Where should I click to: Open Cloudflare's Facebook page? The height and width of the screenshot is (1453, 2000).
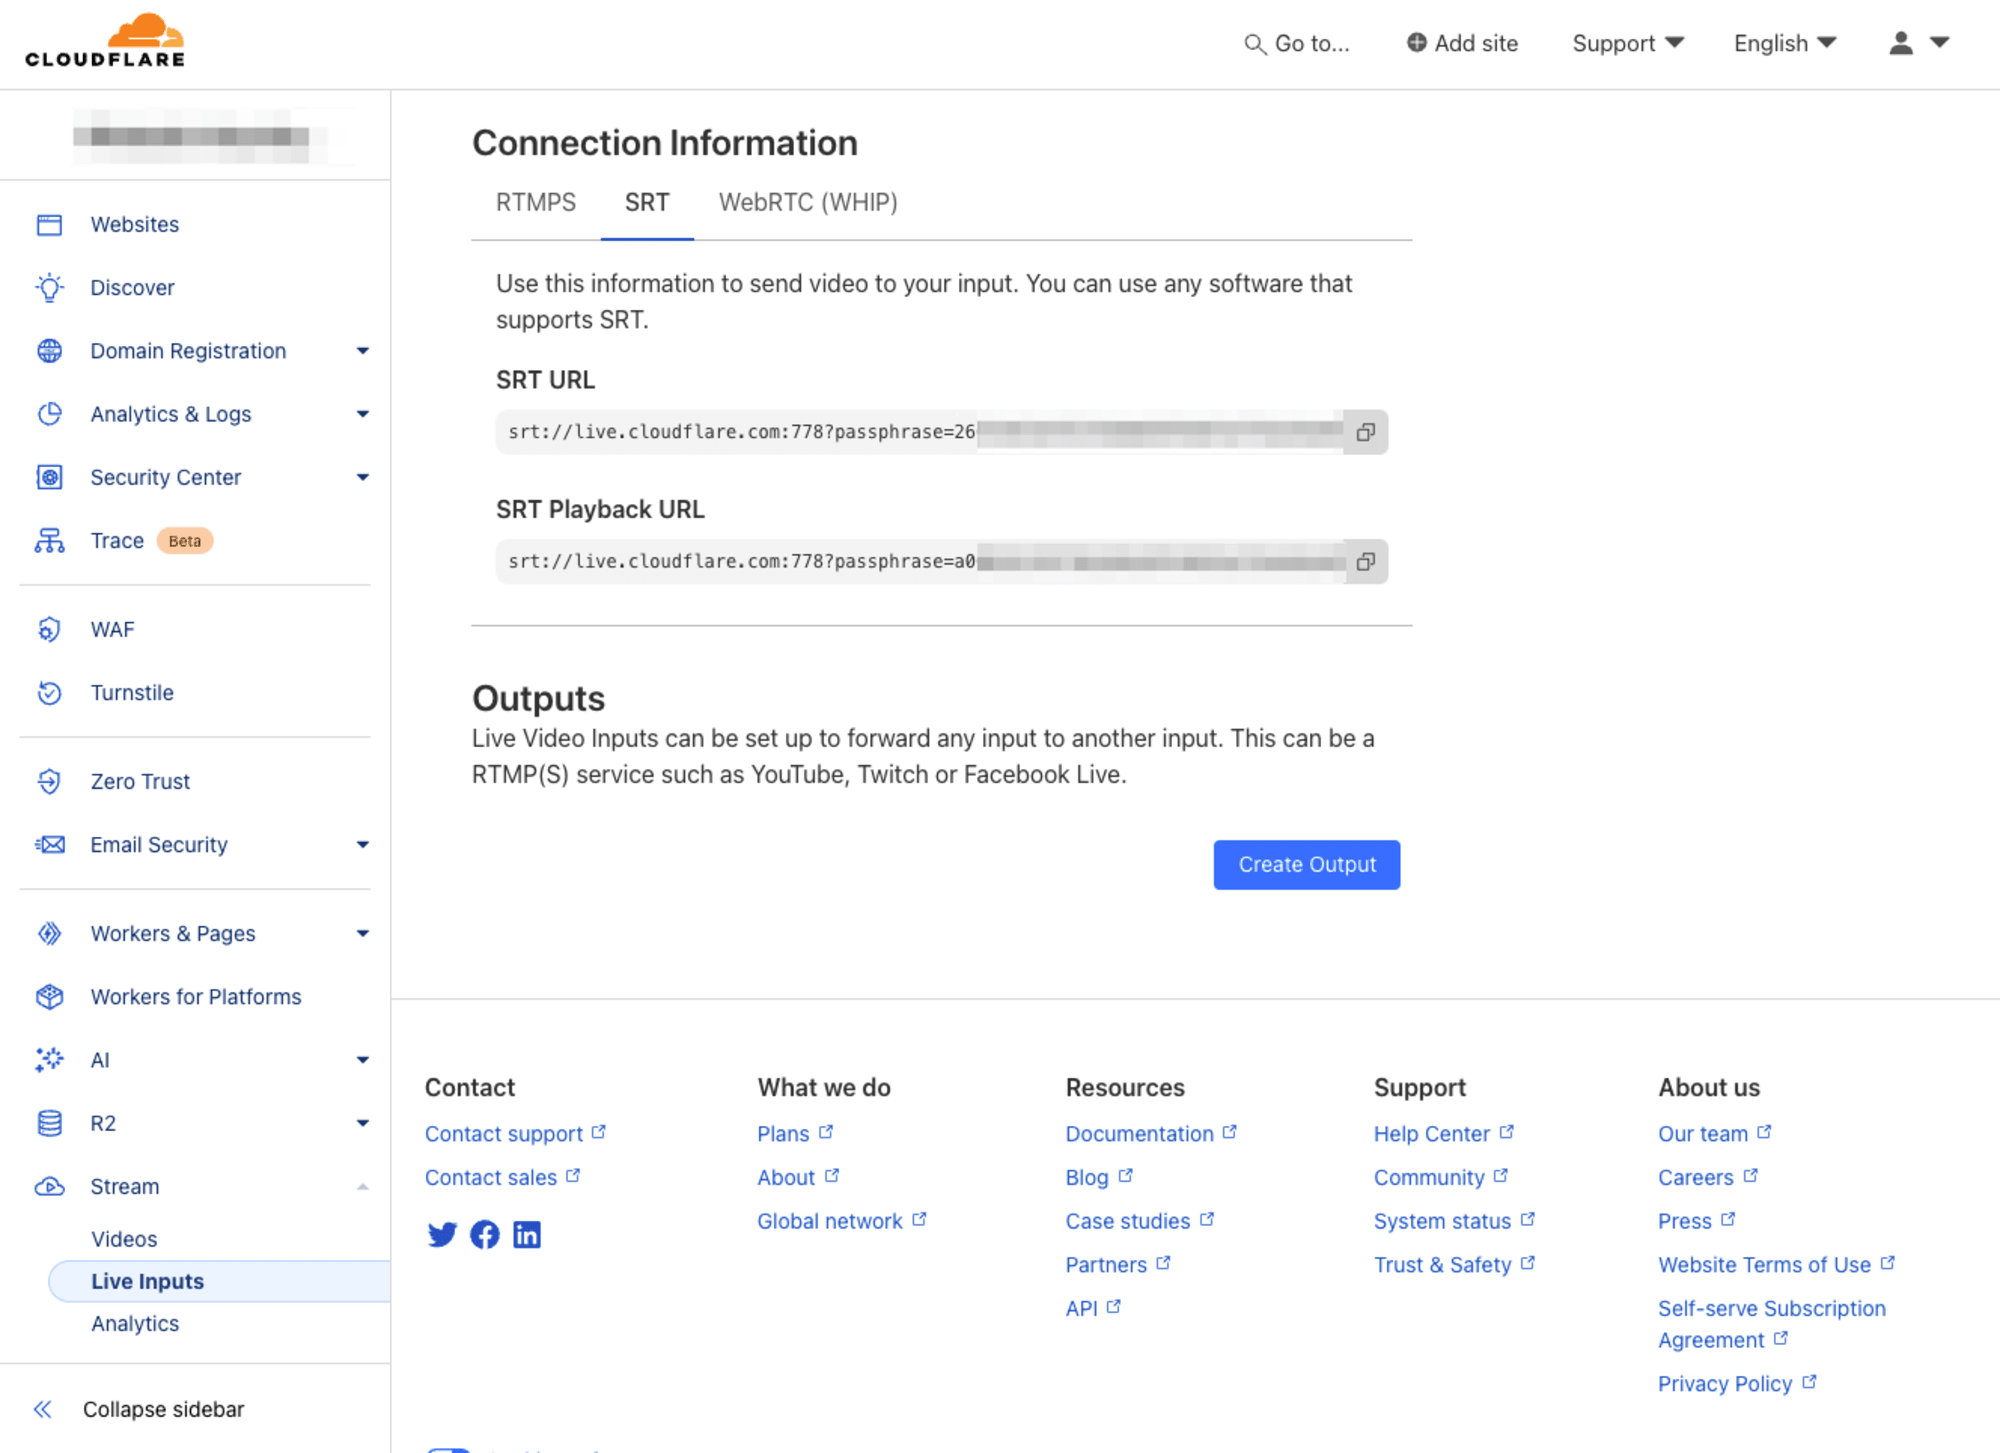pos(485,1235)
